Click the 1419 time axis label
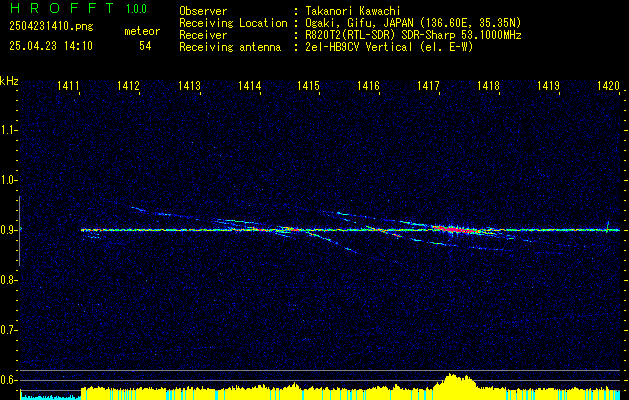Screen dimensions: 629x400 click(548, 85)
